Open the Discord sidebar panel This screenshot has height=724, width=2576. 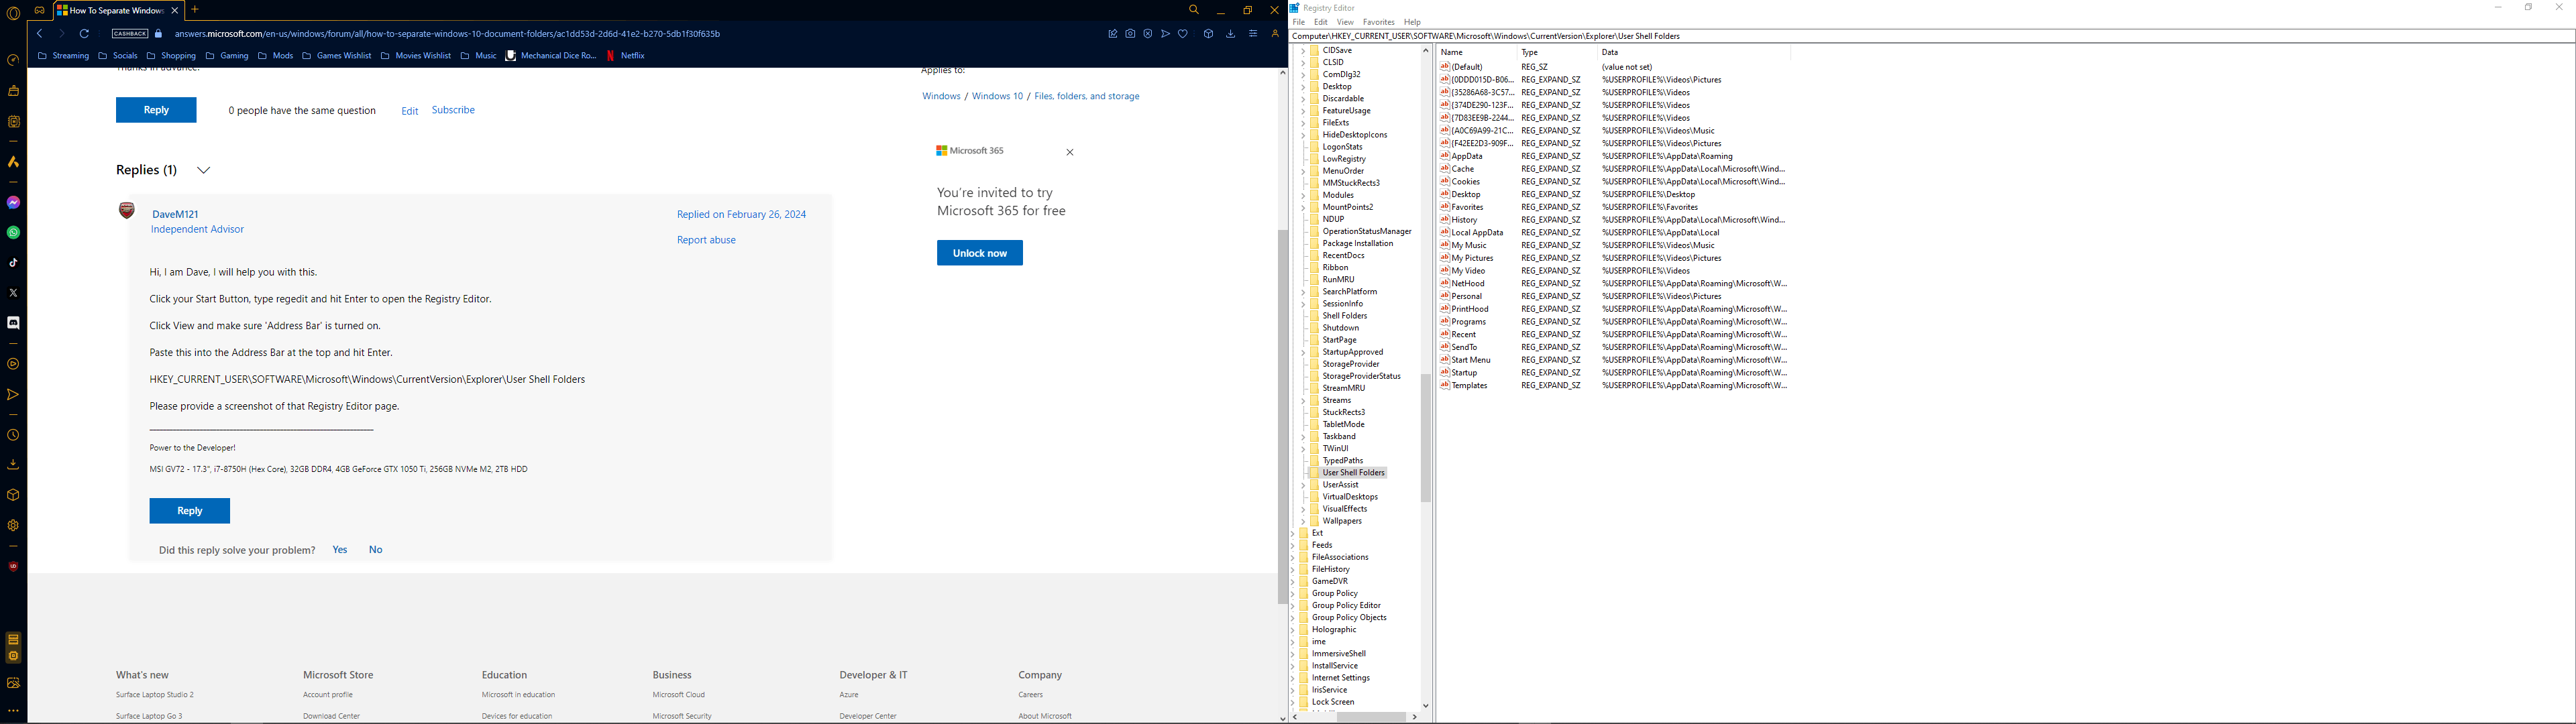tap(13, 323)
